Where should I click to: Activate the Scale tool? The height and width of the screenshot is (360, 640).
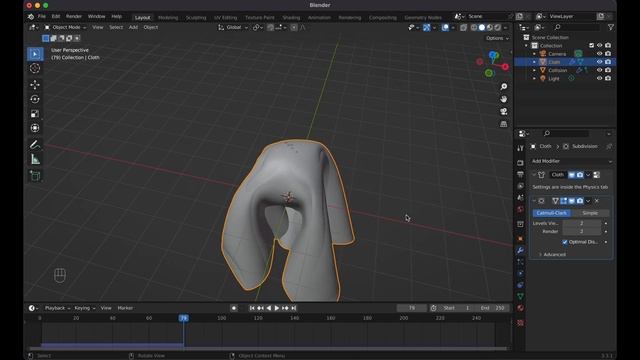click(x=35, y=113)
